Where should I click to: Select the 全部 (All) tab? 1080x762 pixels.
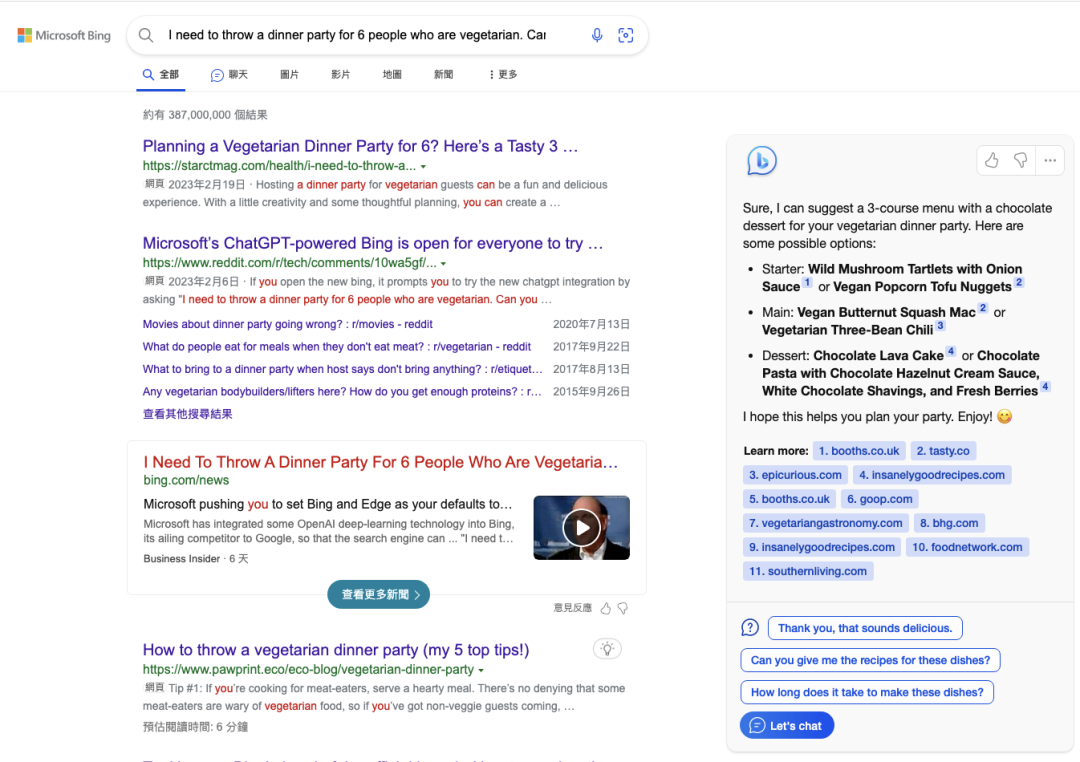[160, 74]
